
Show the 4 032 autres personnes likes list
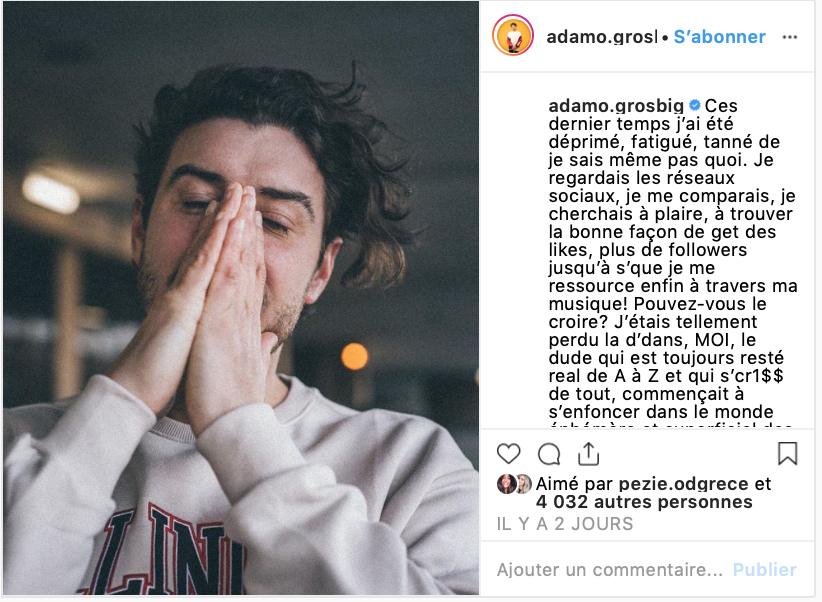pyautogui.click(x=644, y=502)
